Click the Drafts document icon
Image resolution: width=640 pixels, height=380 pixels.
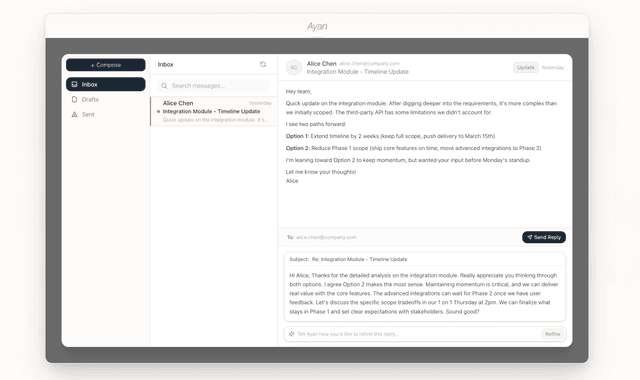point(74,99)
